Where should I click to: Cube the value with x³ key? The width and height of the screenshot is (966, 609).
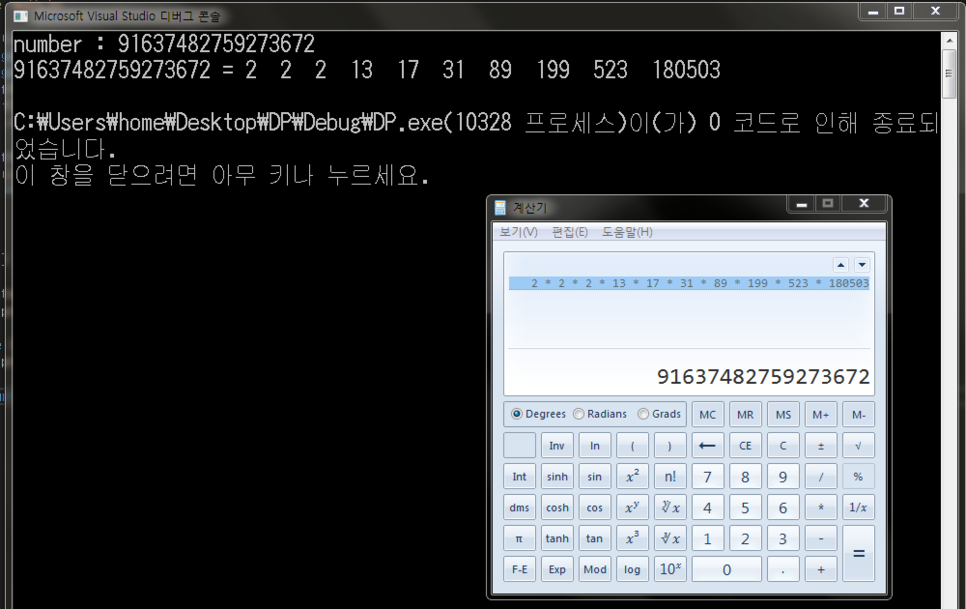click(632, 538)
